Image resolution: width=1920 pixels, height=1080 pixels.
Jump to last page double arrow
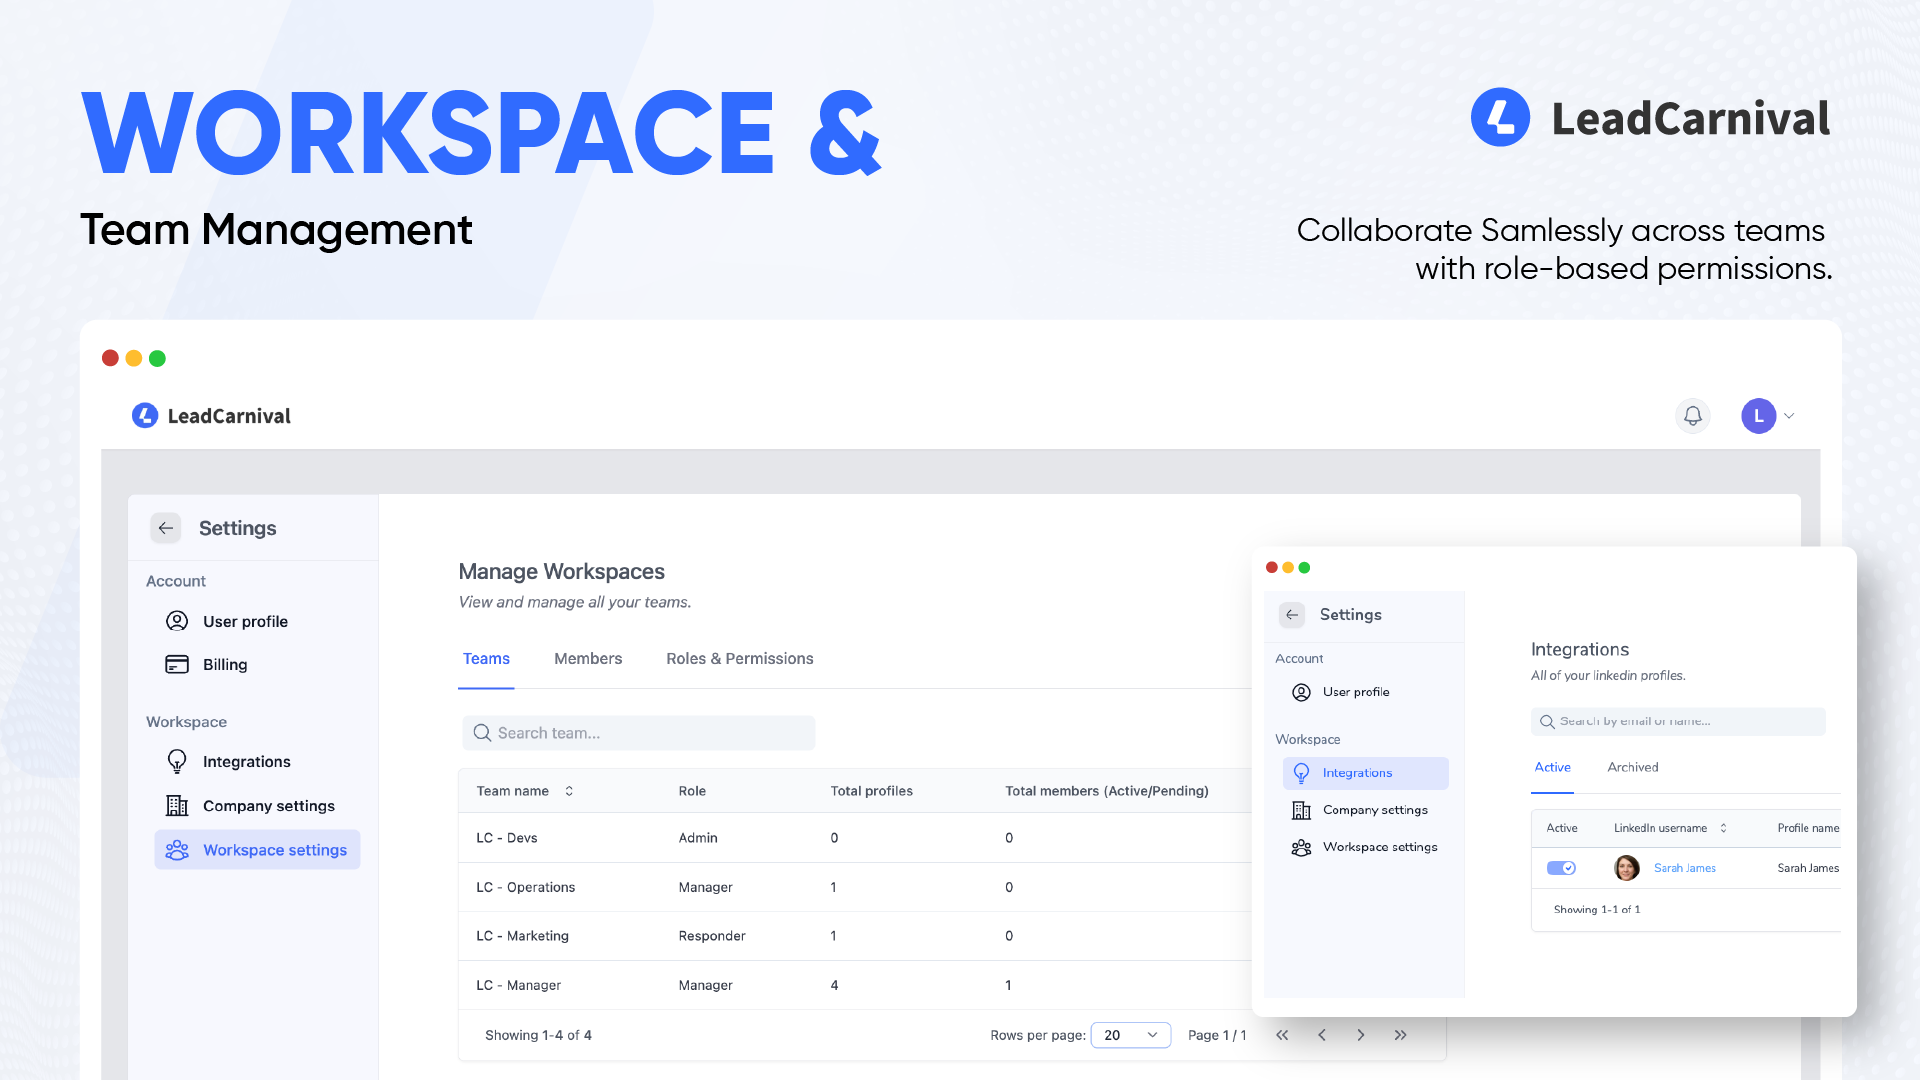pos(1400,1035)
